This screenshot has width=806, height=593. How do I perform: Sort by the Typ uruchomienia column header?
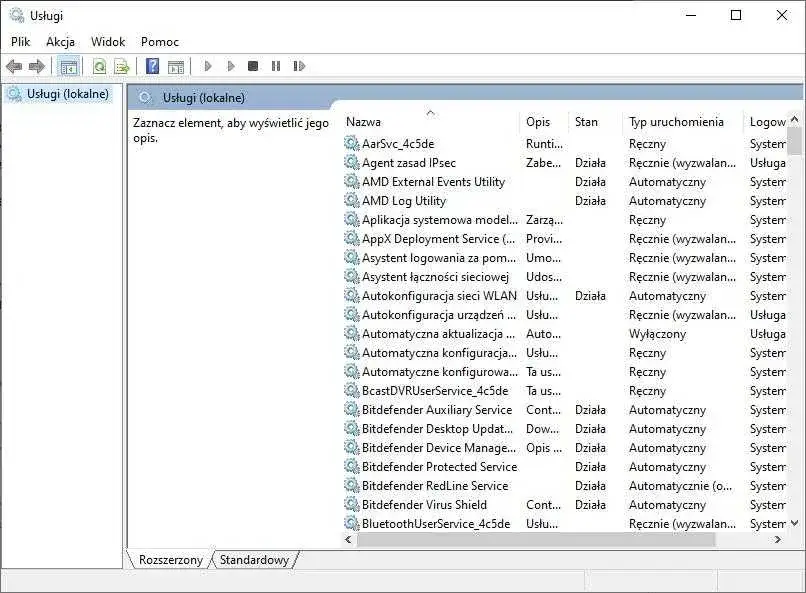click(683, 122)
